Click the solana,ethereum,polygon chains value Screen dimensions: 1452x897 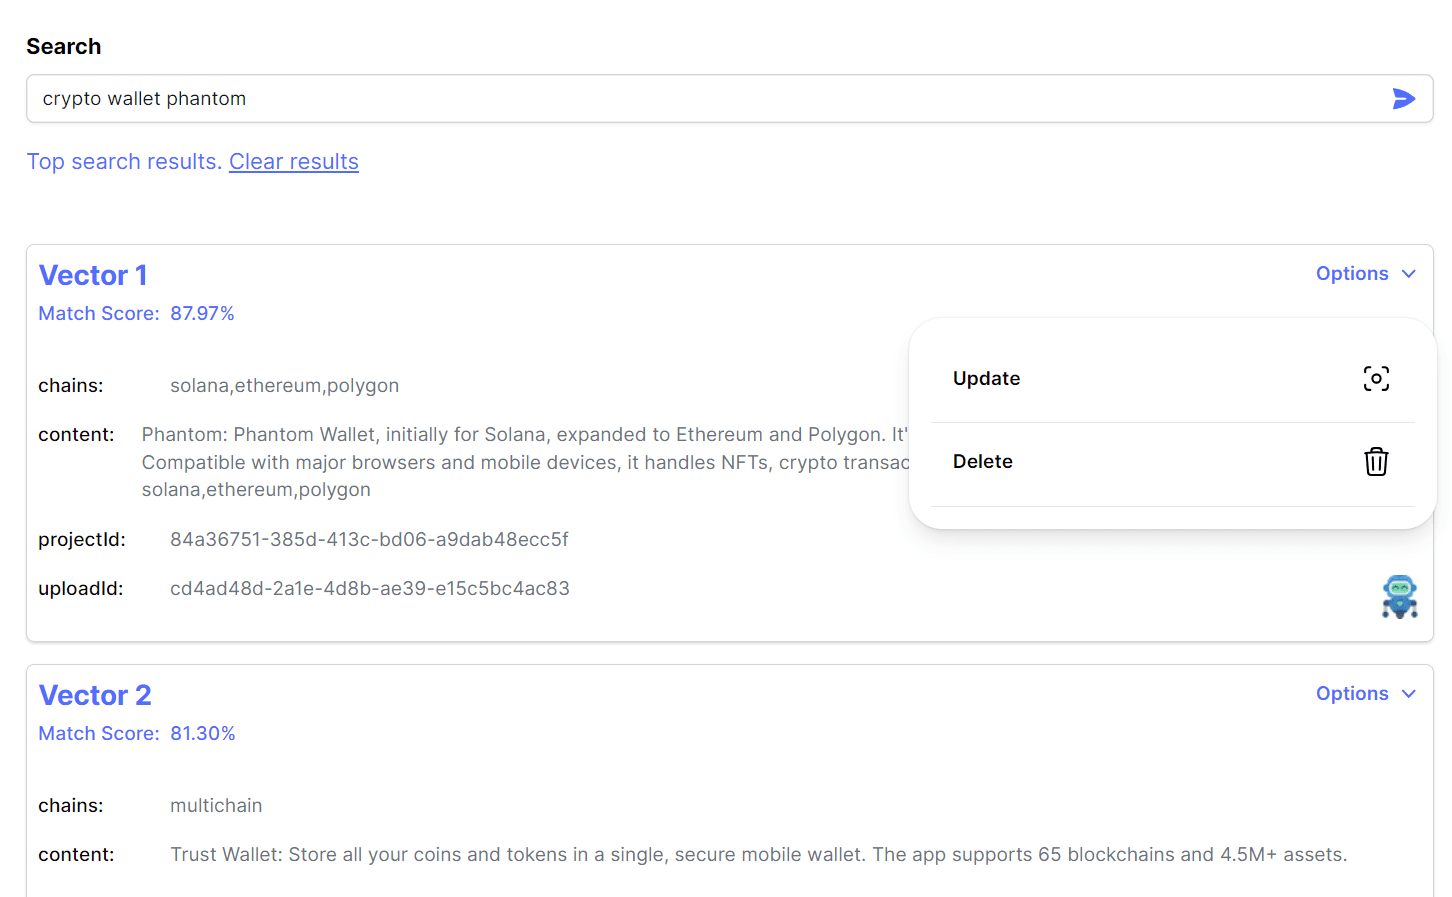click(x=285, y=386)
